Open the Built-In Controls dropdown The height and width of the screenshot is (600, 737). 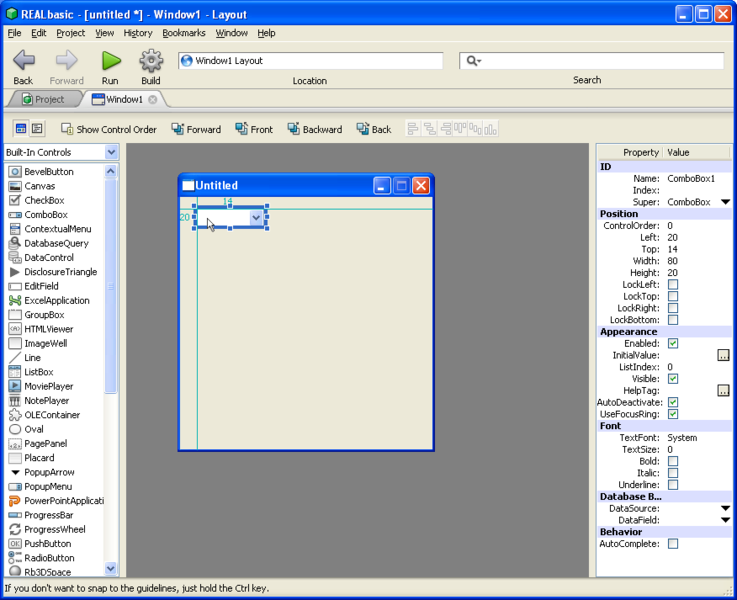(111, 152)
